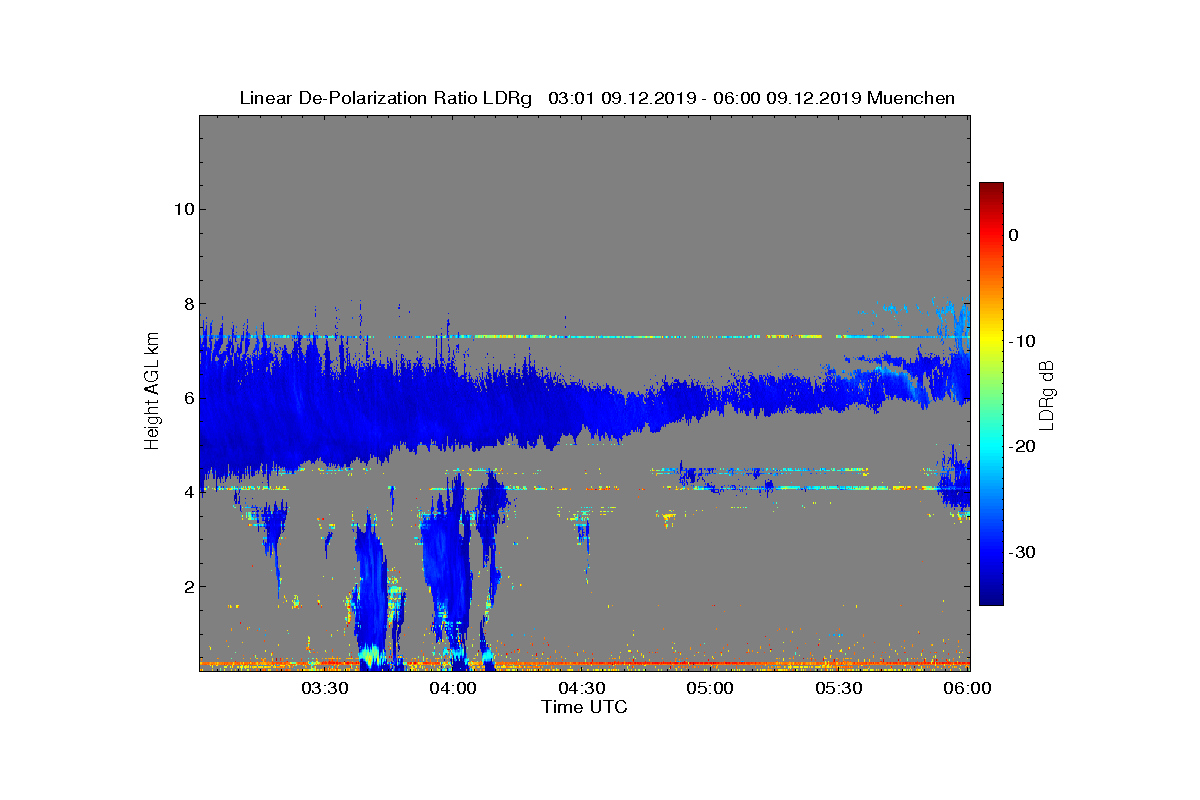Click the 'Height AGL km' y-axis label
1200x800 pixels.
point(152,392)
